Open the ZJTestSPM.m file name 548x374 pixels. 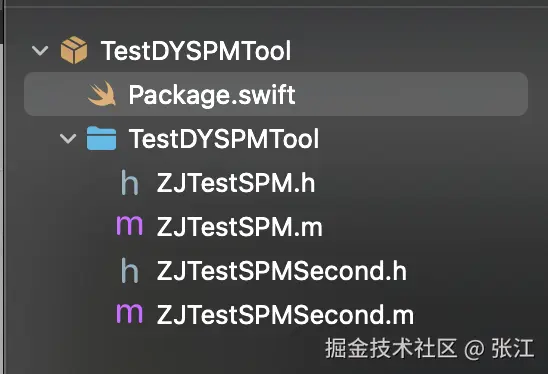(x=239, y=226)
